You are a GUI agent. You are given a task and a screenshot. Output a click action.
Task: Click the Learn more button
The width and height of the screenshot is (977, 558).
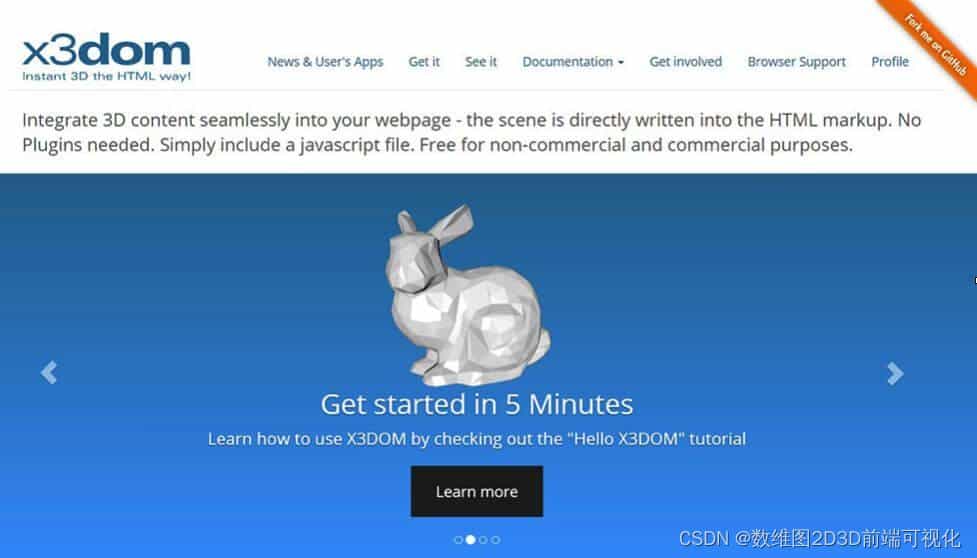pyautogui.click(x=477, y=491)
